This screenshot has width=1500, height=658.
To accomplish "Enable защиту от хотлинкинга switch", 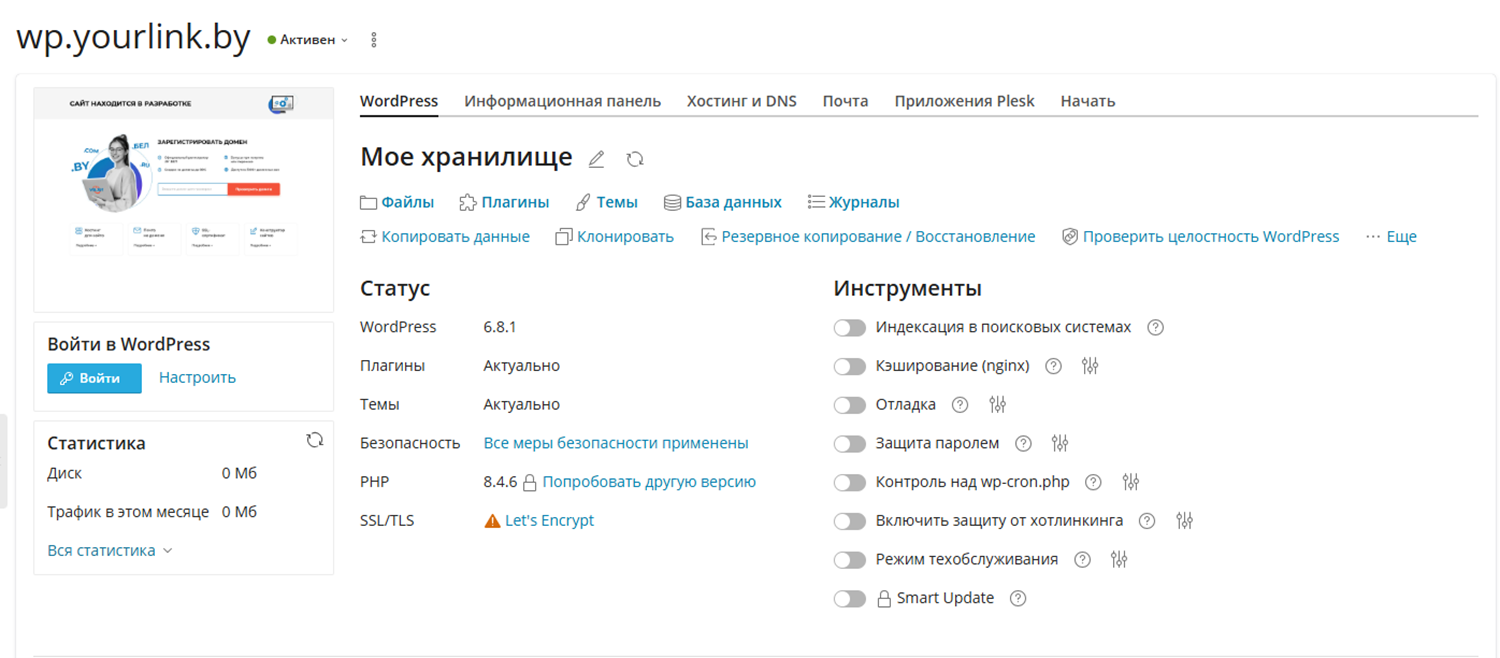I will (850, 521).
